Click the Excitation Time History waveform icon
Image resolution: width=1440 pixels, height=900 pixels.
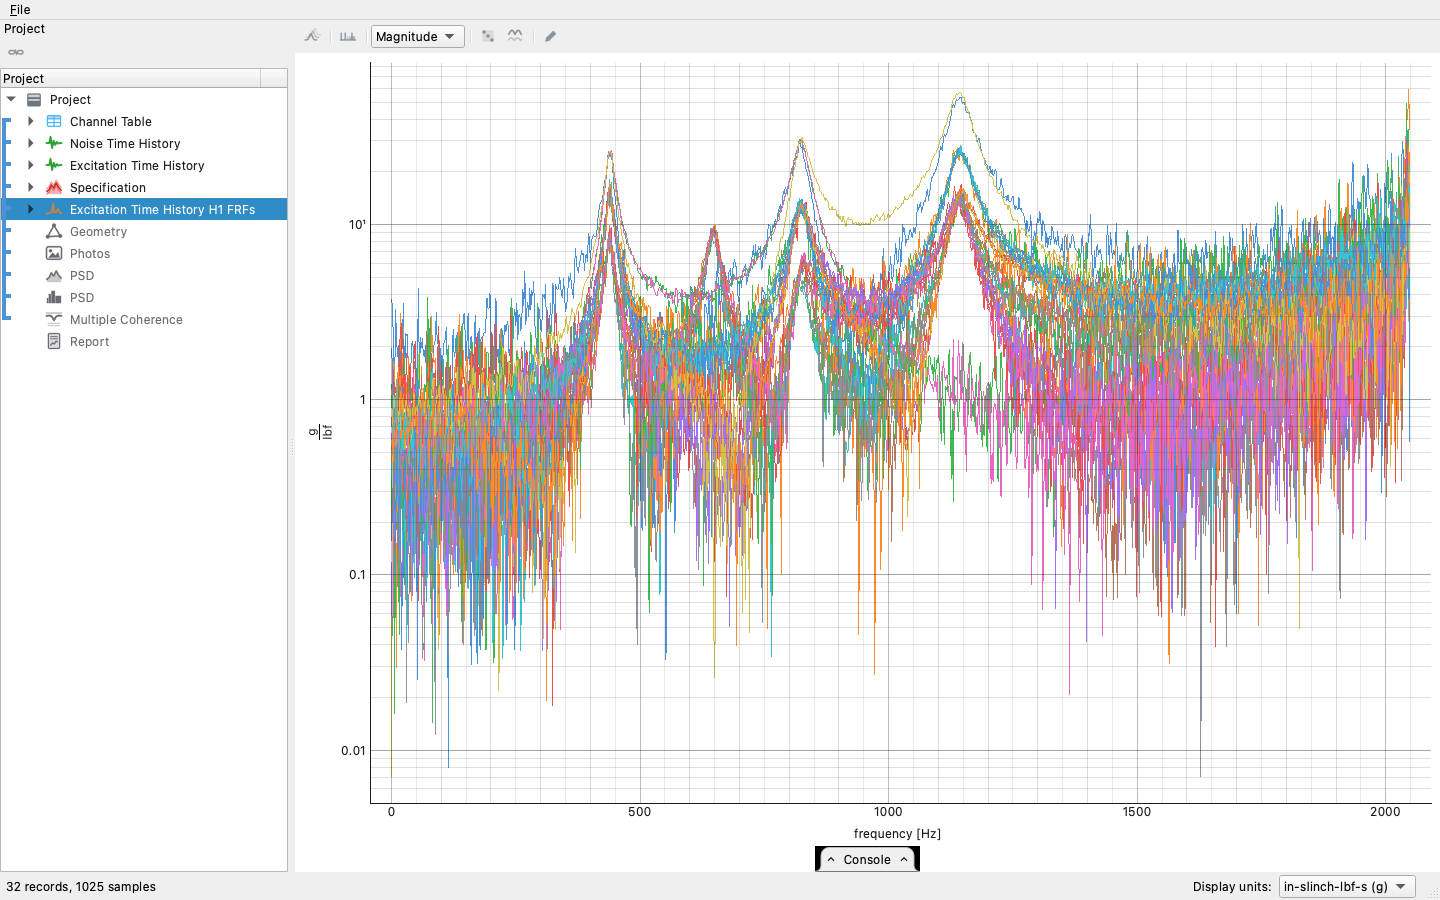(x=54, y=165)
